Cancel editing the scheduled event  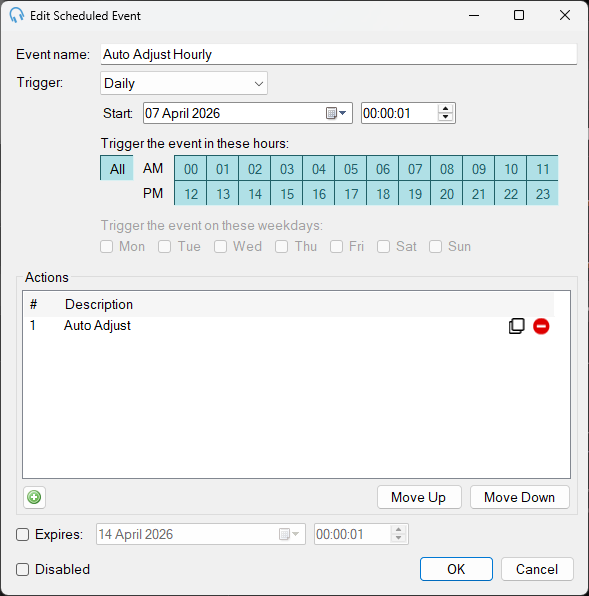[537, 569]
